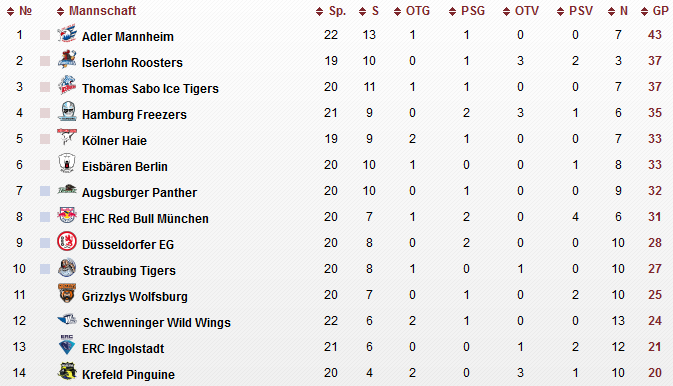Screen dimensions: 673x386
Task: Click the Eisbären Berlin polar bear logo
Action: click(x=67, y=164)
